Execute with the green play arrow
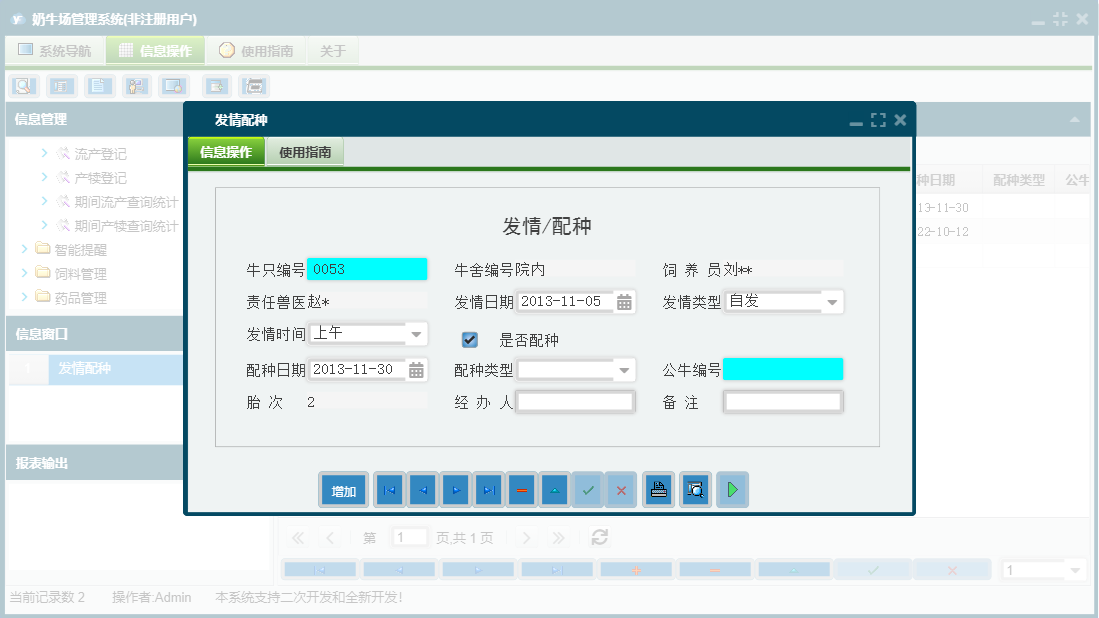 (731, 489)
